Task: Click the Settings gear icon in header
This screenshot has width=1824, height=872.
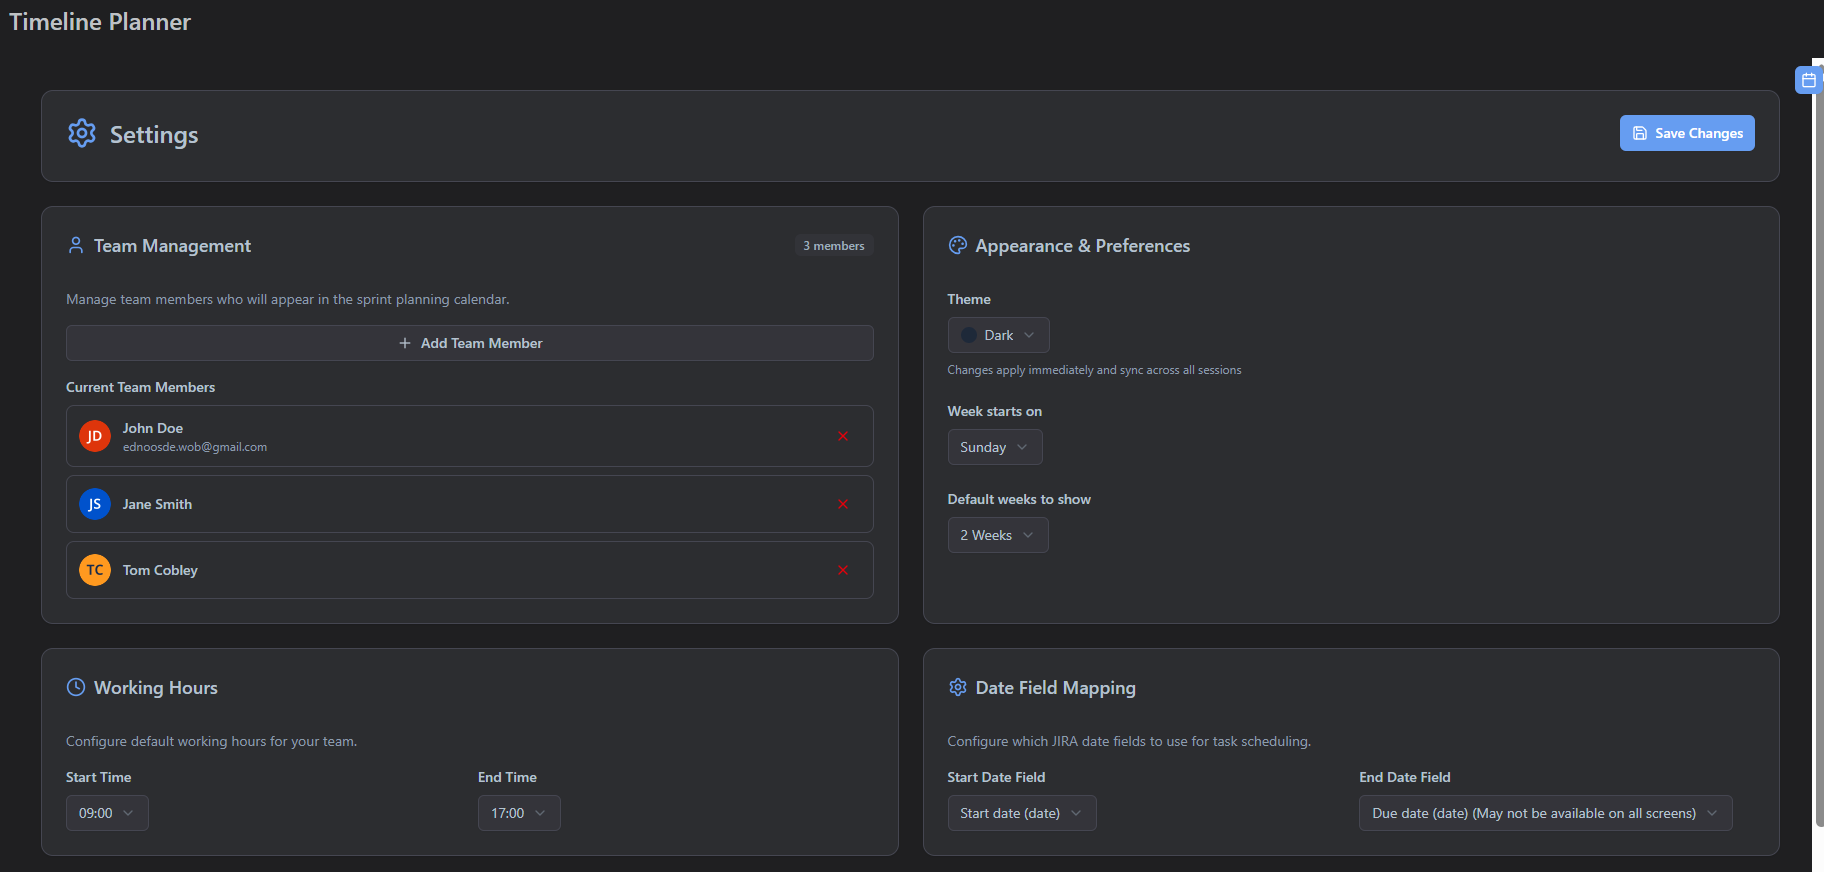Action: [82, 134]
